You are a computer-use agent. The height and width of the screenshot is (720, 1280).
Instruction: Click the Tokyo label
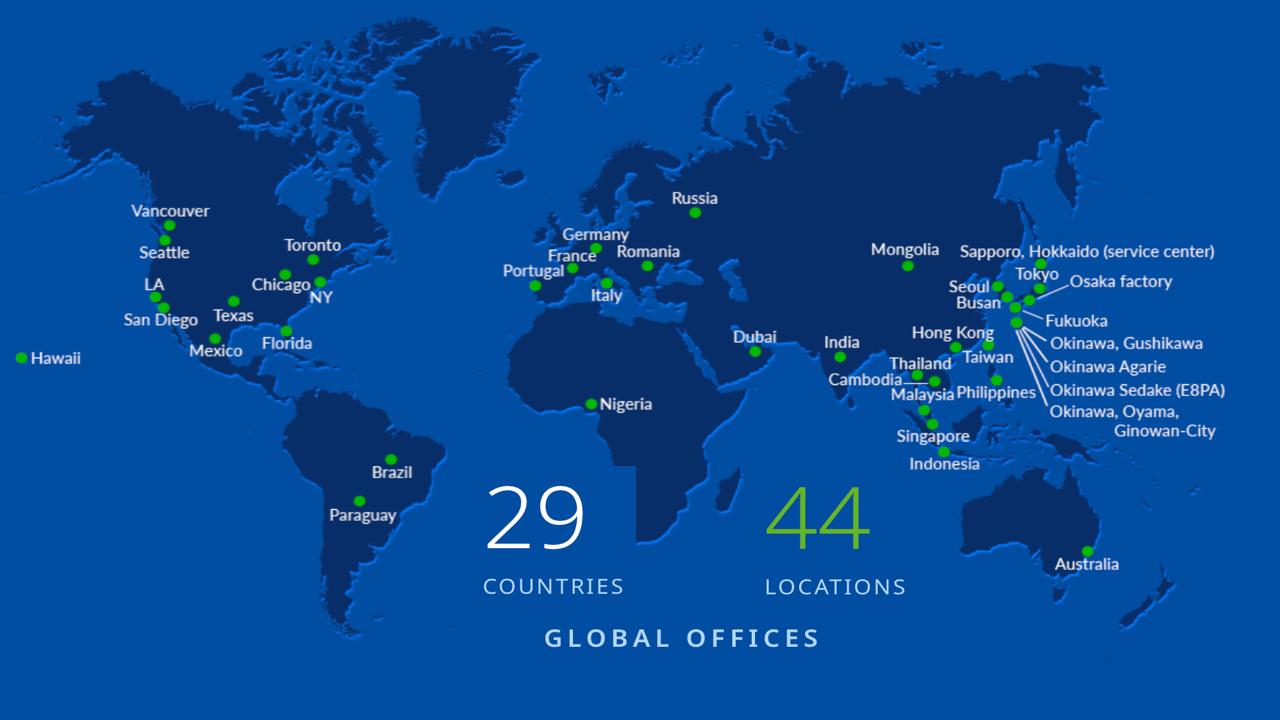click(x=1037, y=274)
